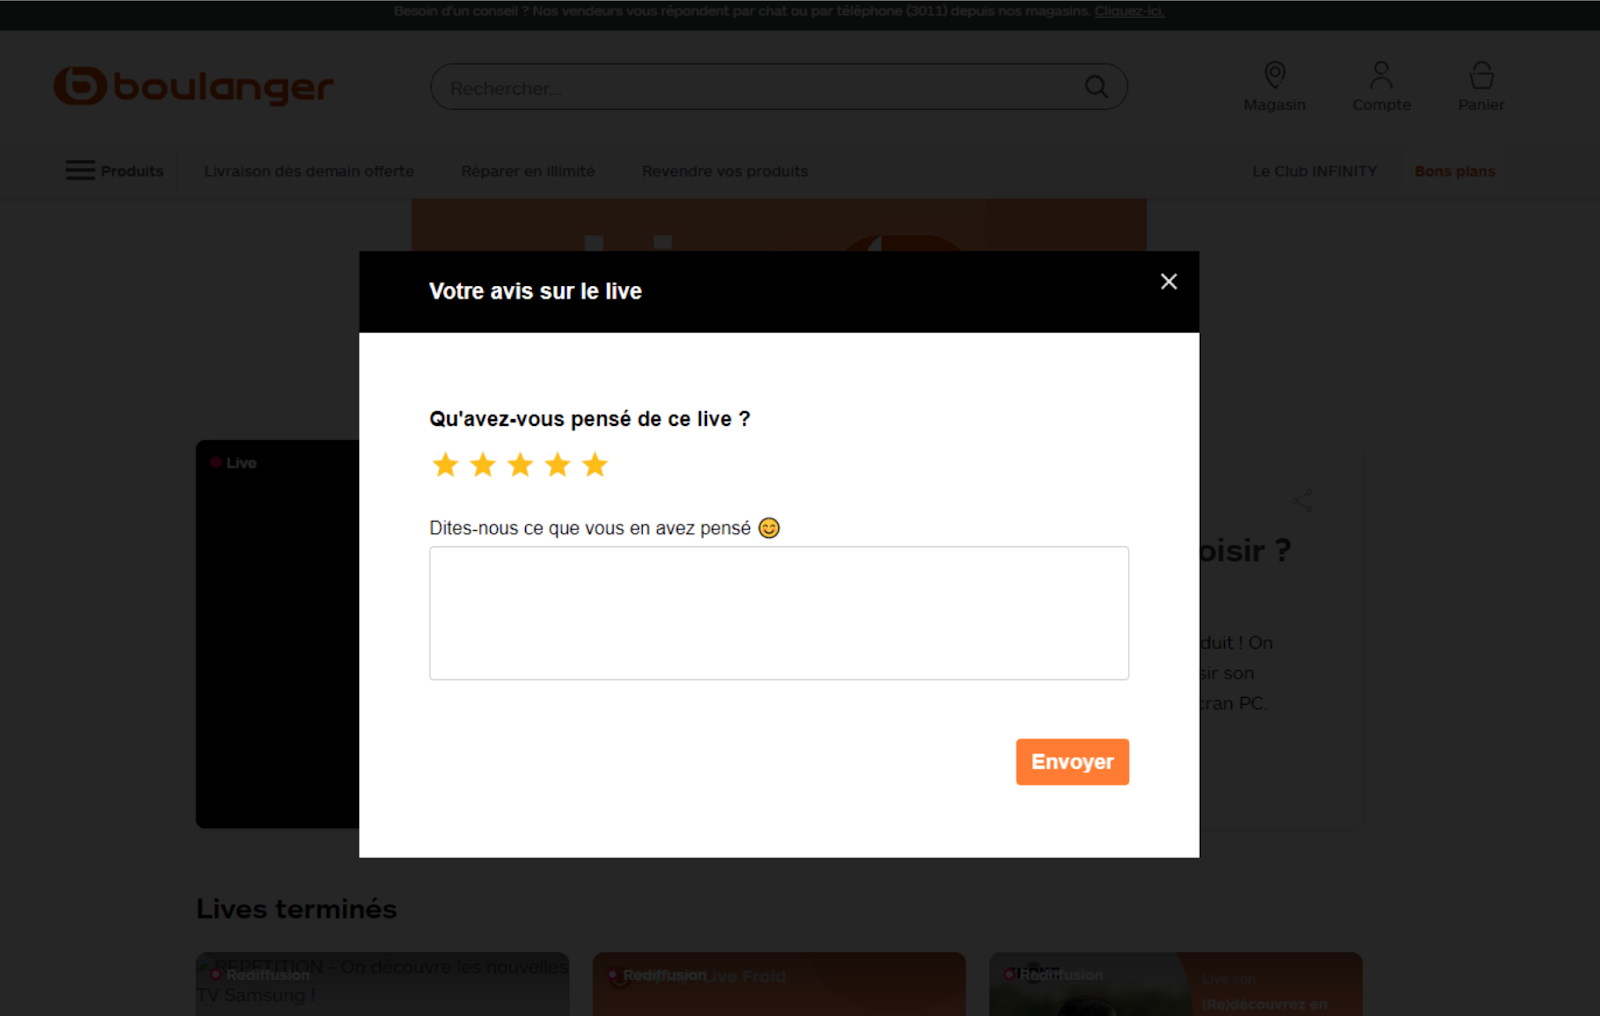Expand the Produits hamburger menu

point(114,171)
